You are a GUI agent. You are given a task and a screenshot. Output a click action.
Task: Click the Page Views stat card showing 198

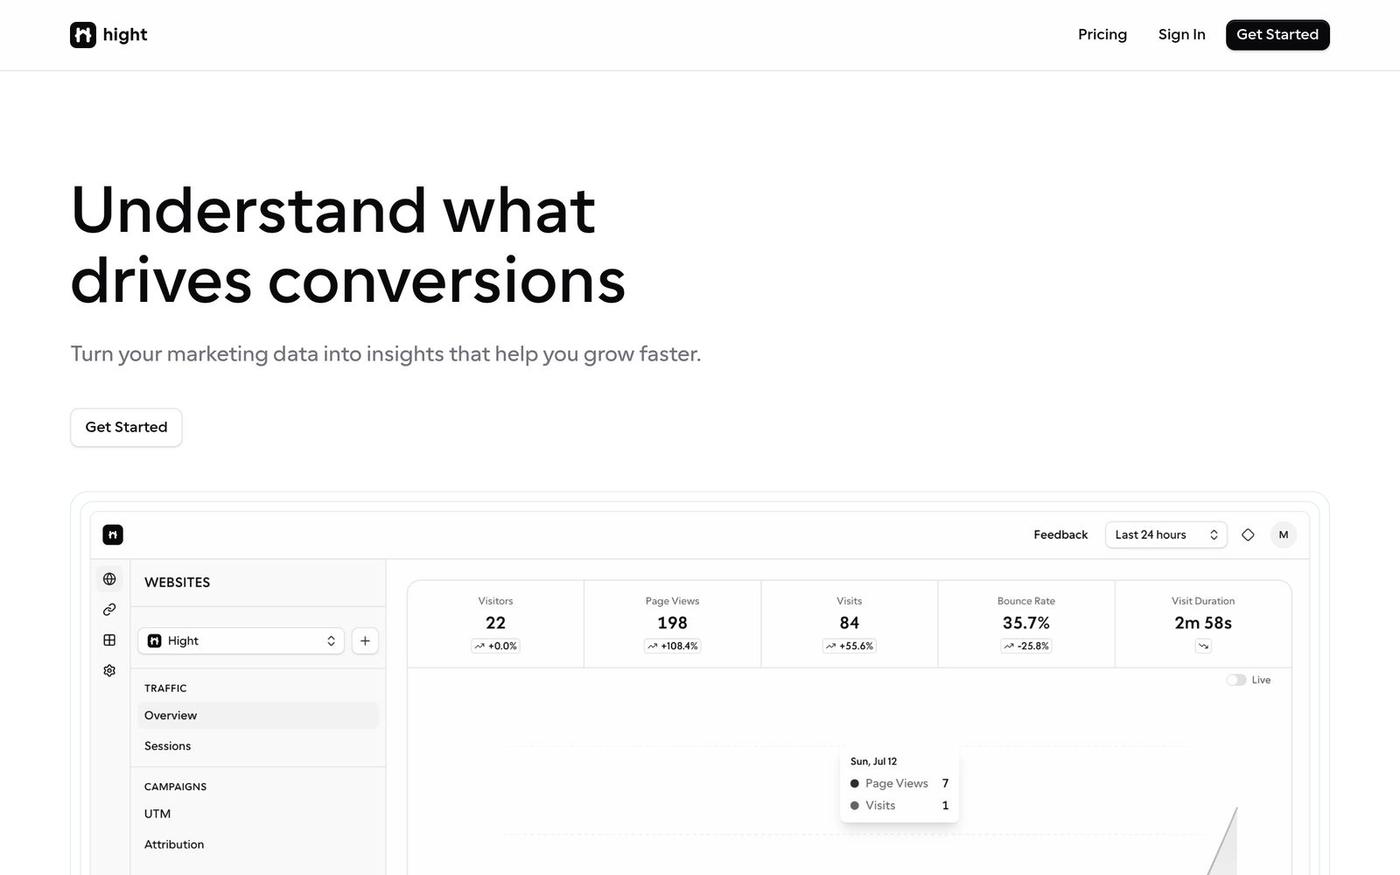(672, 624)
